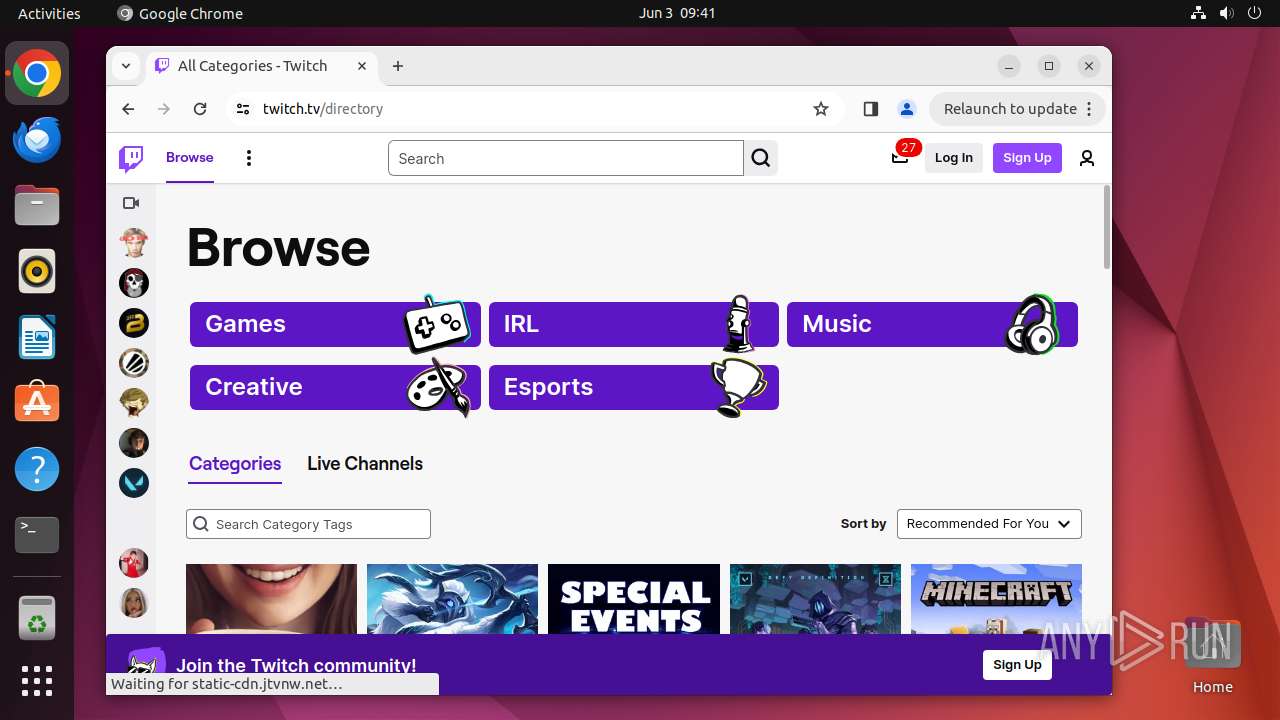Viewport: 1280px width, 720px height.
Task: Open a new browser tab
Action: [398, 66]
